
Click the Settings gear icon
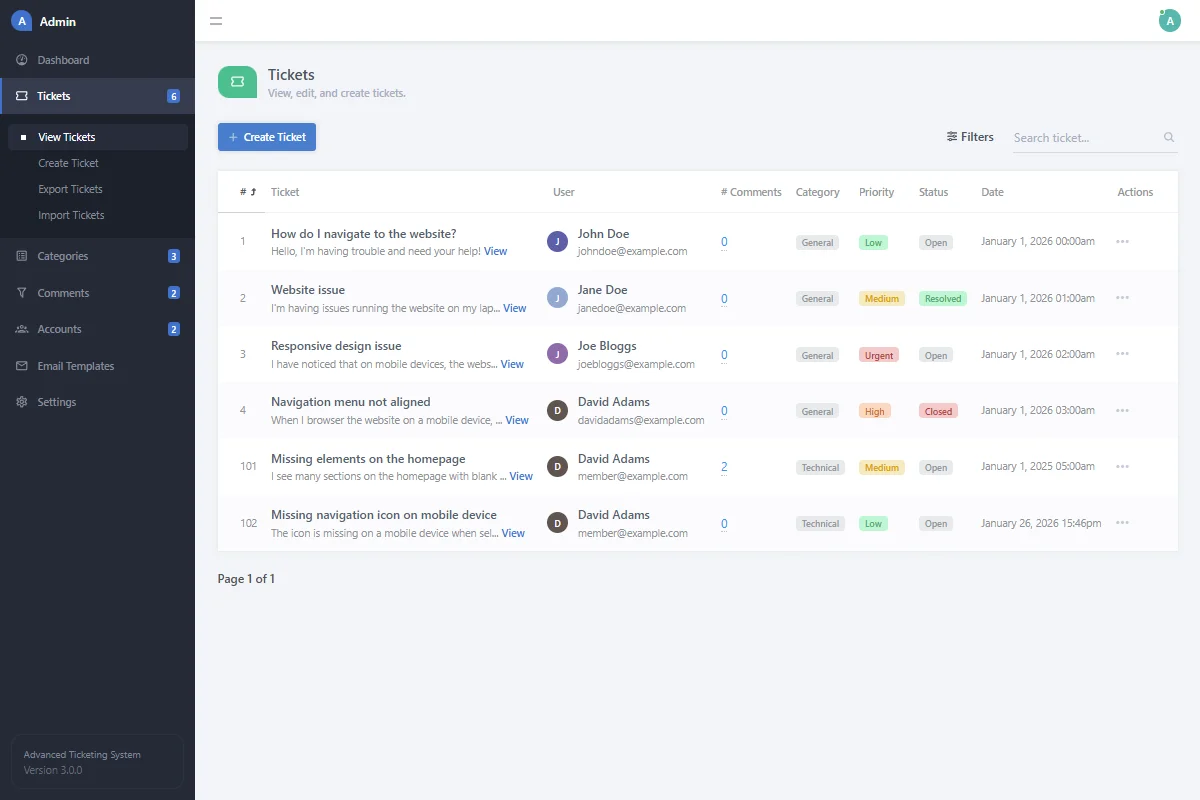pyautogui.click(x=22, y=402)
